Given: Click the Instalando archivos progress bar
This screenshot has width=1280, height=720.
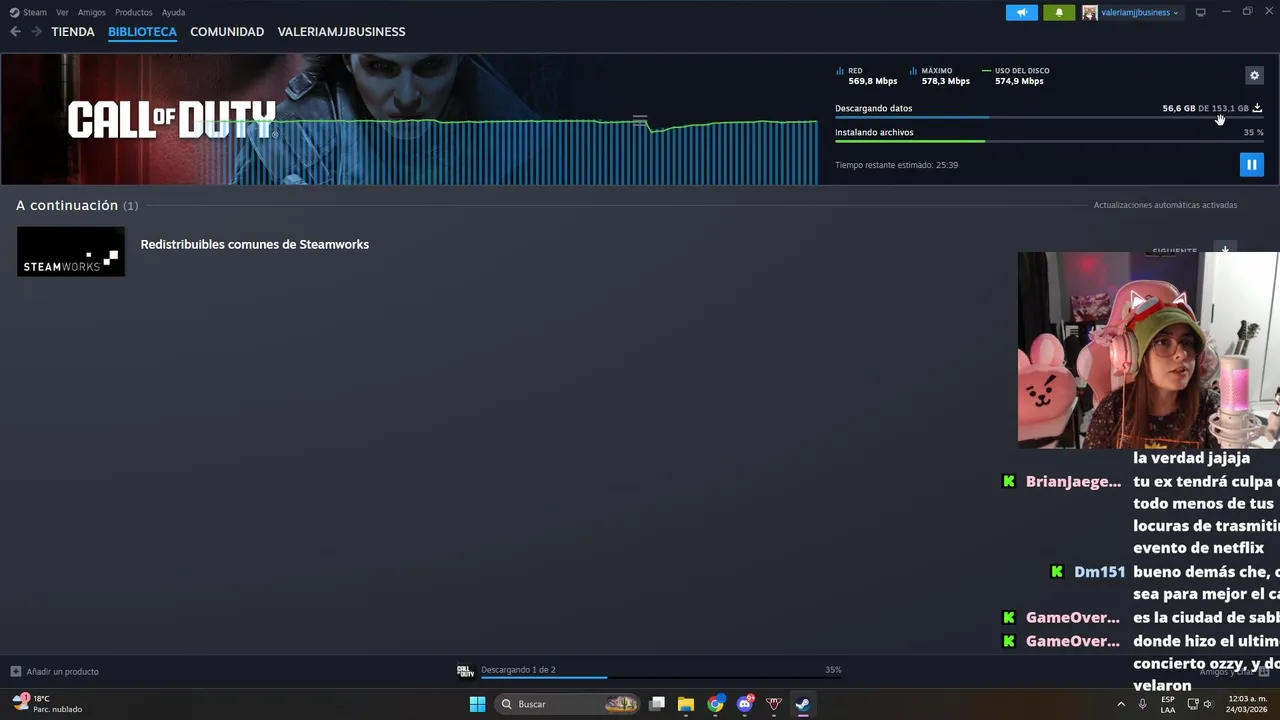Looking at the screenshot, I should 1049,141.
